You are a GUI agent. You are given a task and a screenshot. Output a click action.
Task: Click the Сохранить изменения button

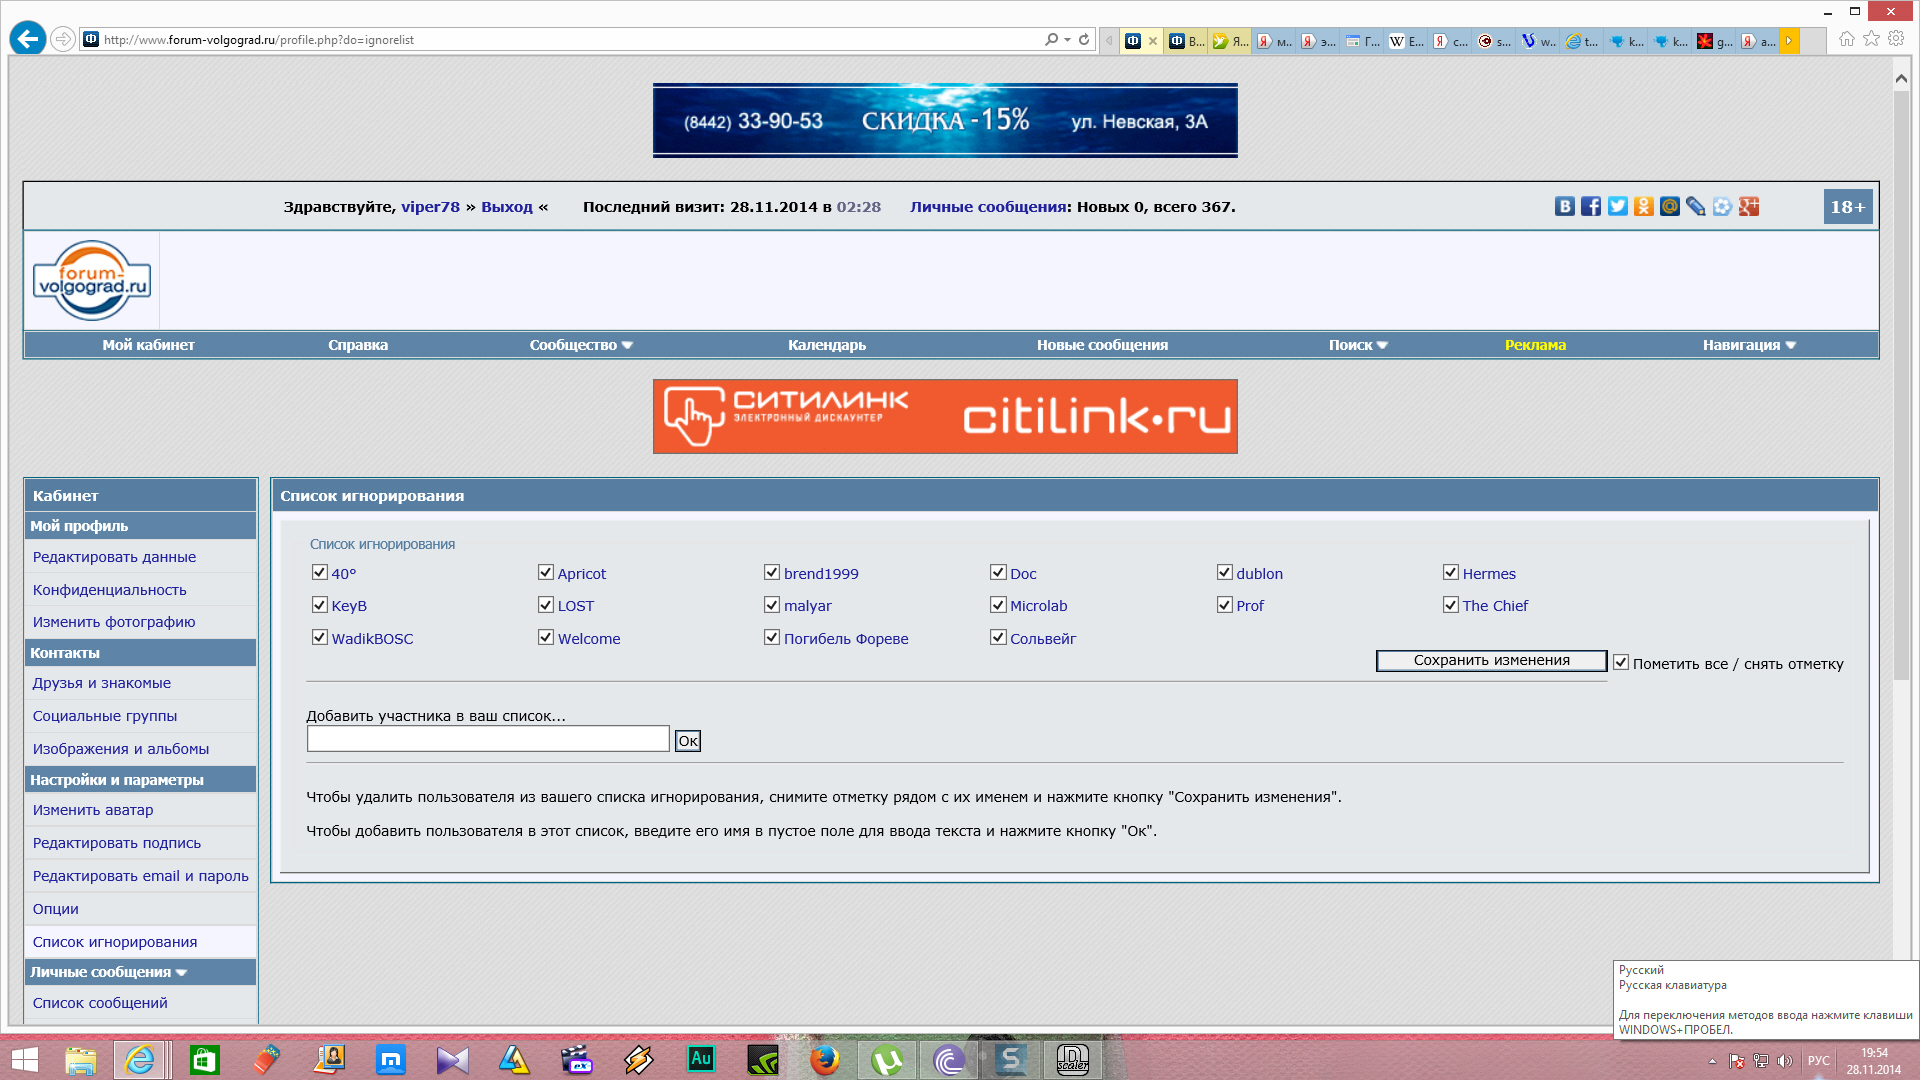coord(1490,660)
